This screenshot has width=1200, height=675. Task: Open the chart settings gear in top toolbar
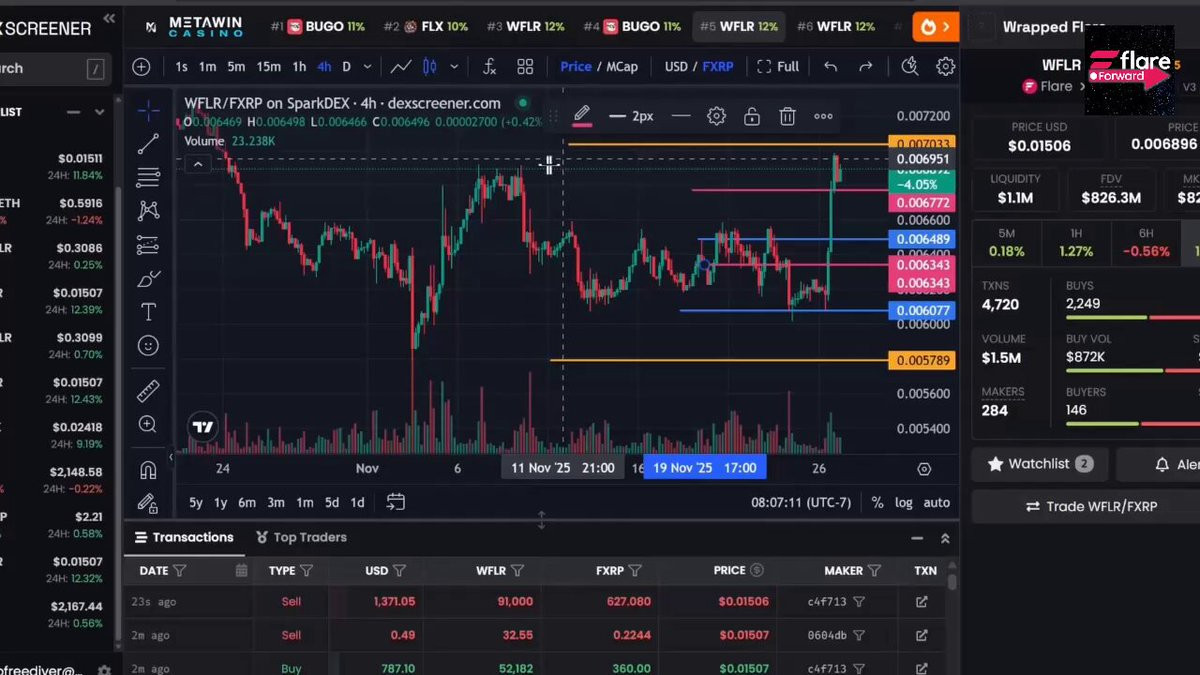[945, 67]
